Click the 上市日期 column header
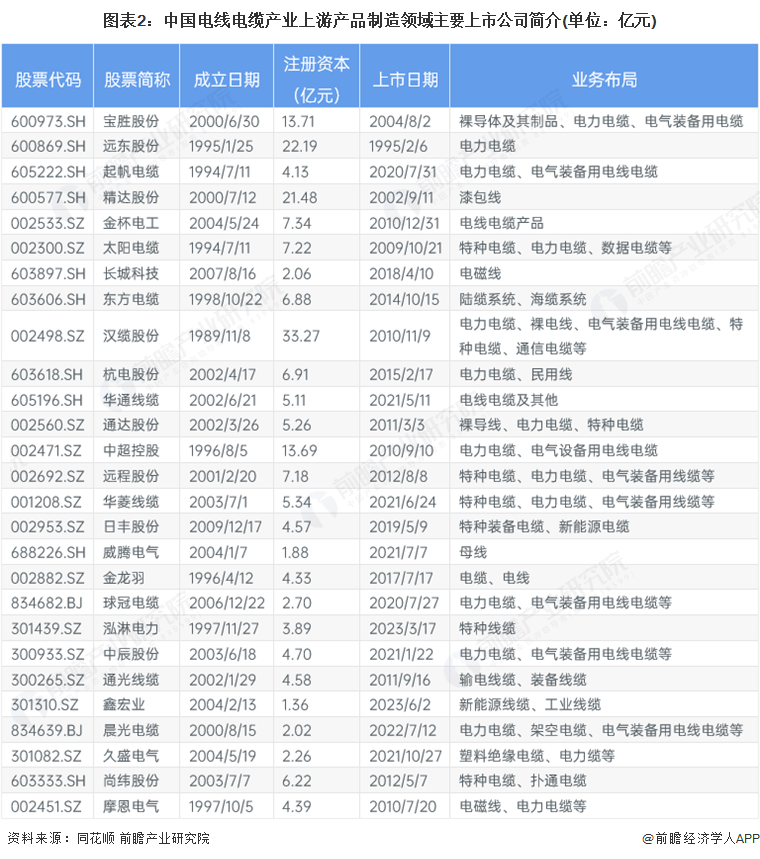This screenshot has height=859, width=760. [405, 80]
